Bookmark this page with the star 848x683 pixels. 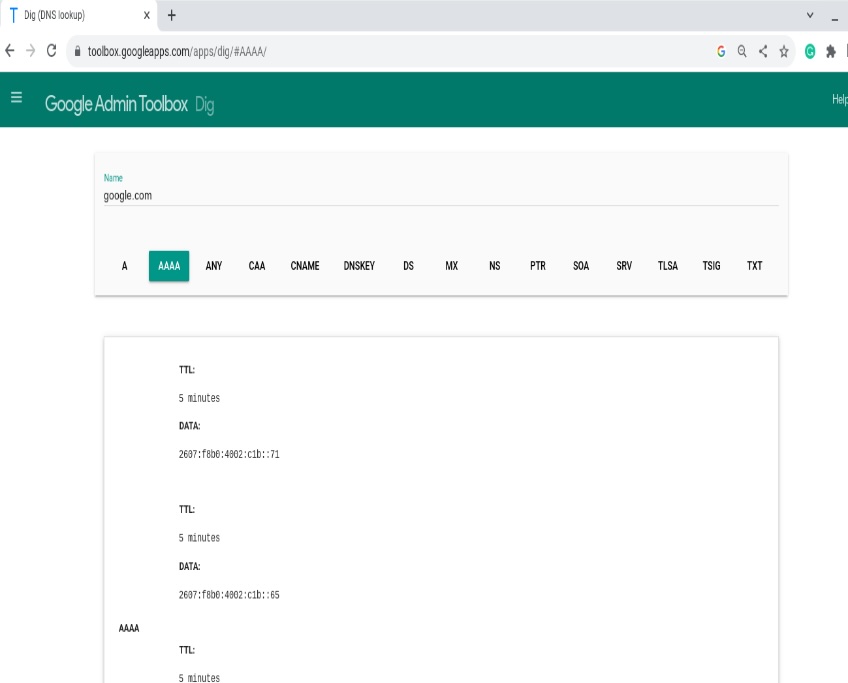click(784, 51)
